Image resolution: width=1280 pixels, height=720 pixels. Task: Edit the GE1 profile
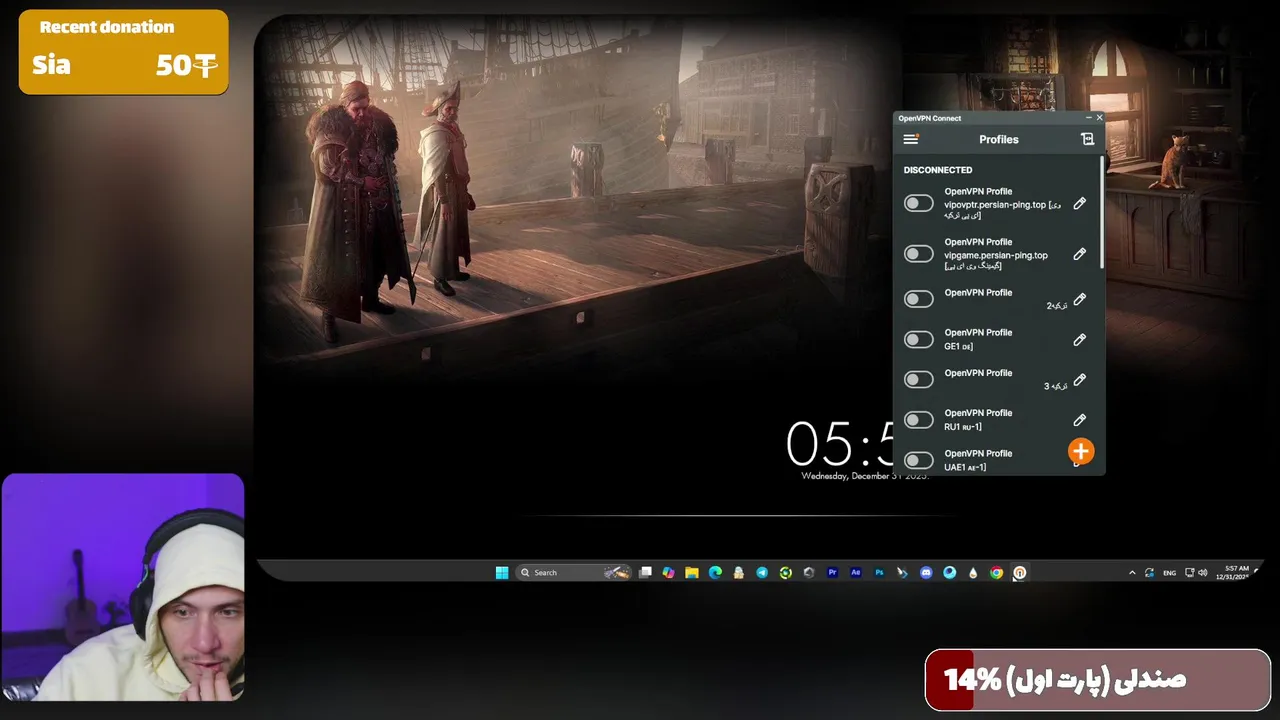1080,340
